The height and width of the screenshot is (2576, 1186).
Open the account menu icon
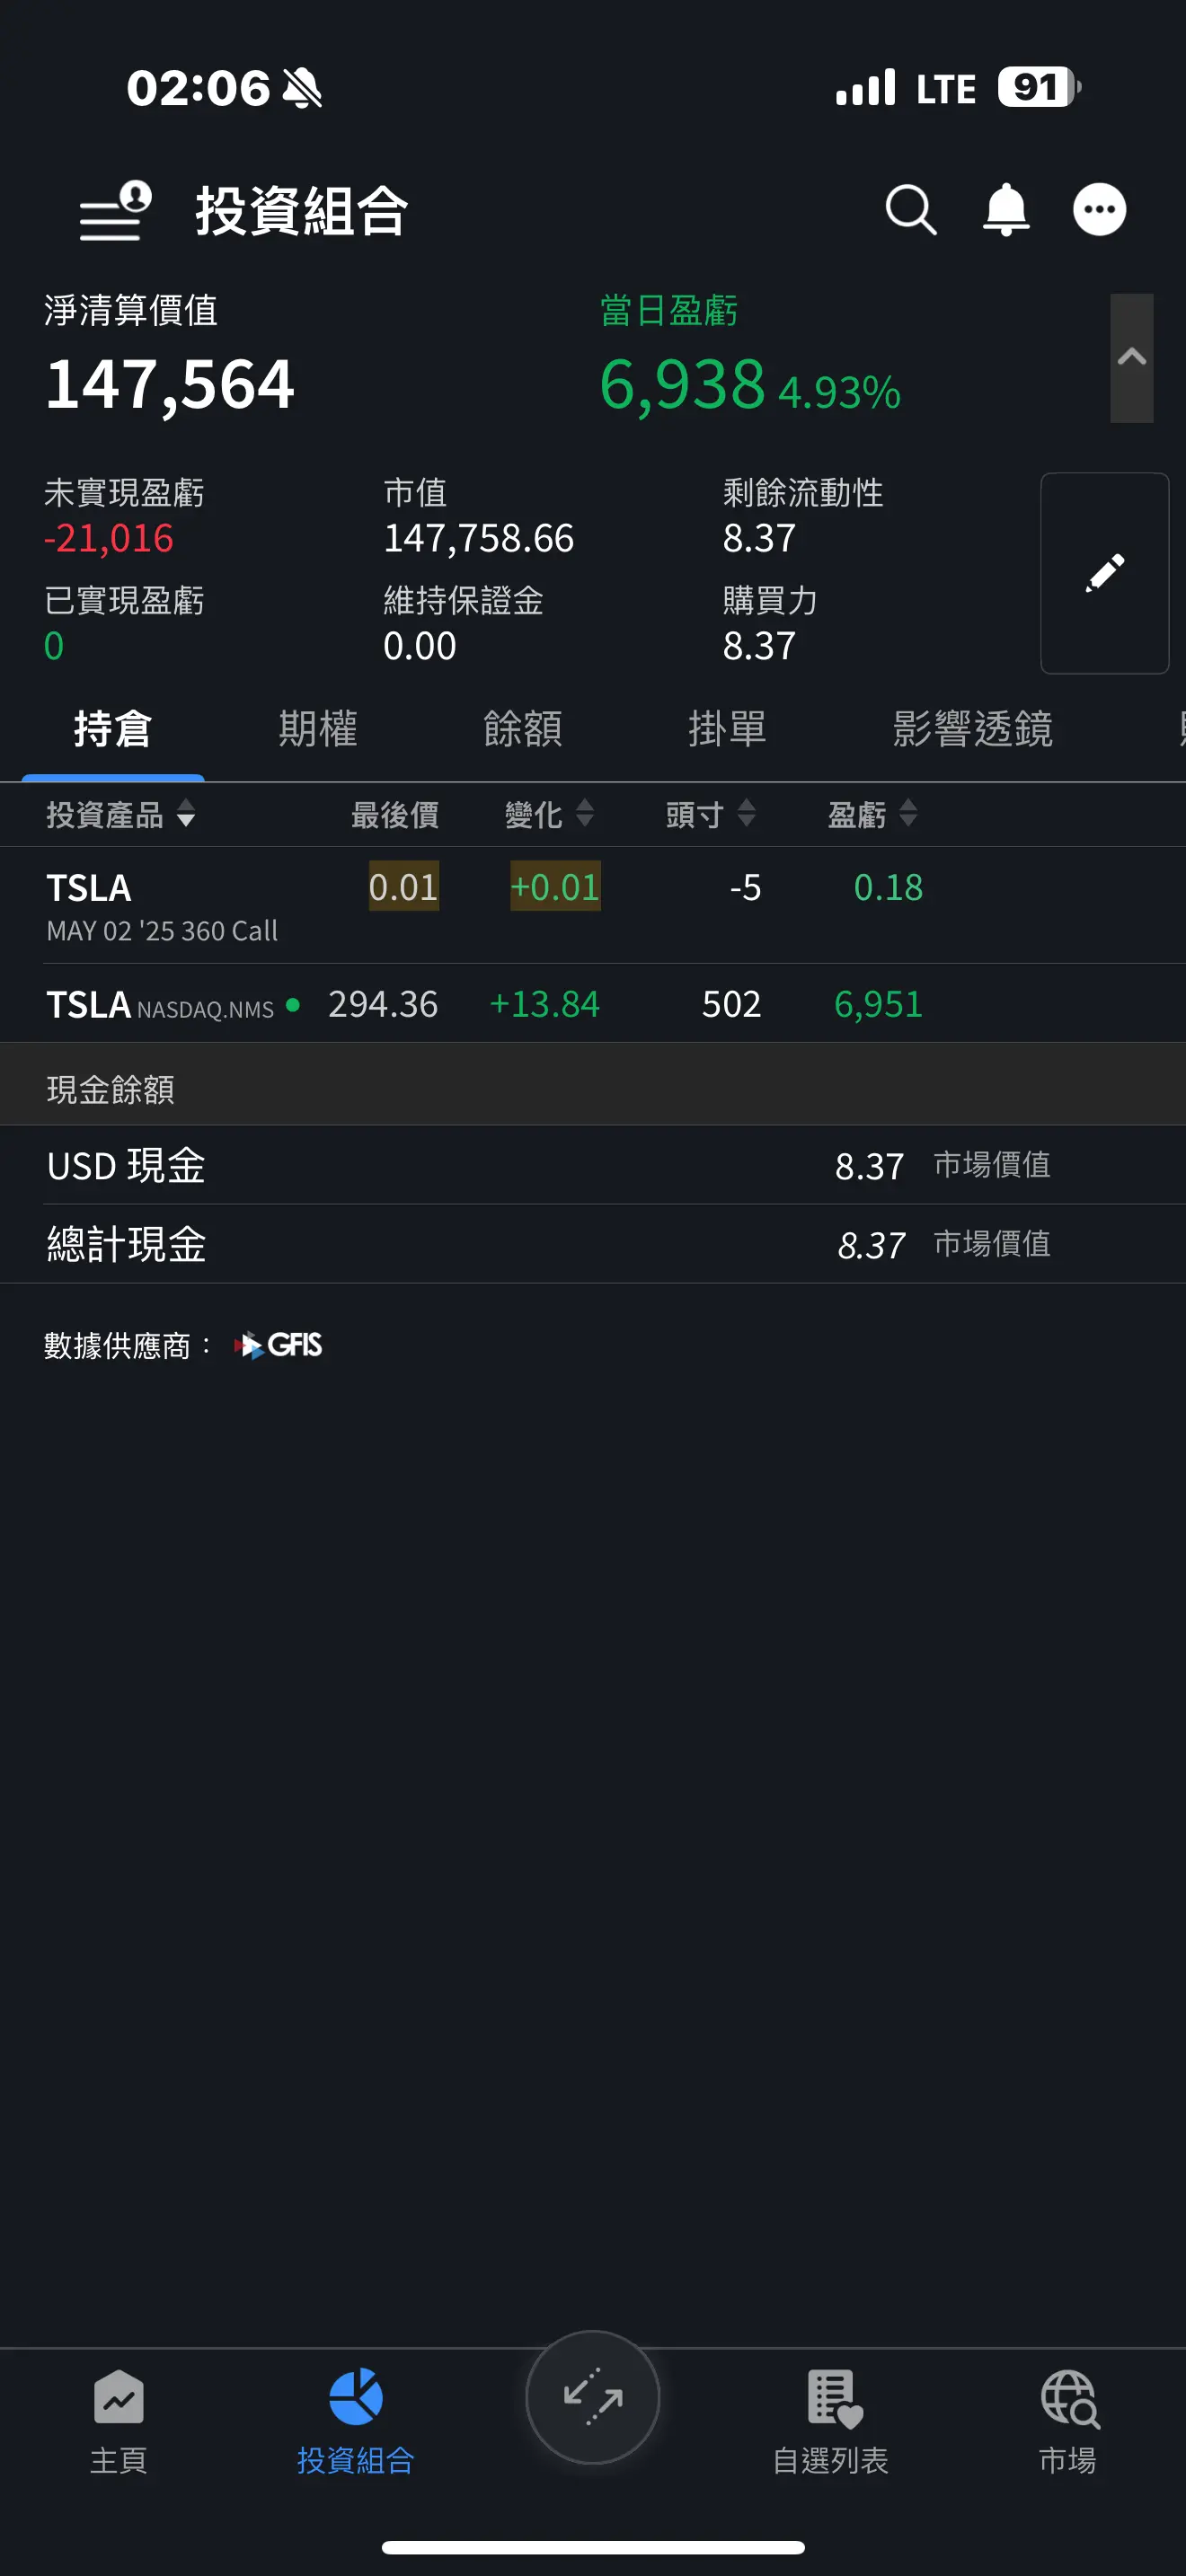point(116,211)
